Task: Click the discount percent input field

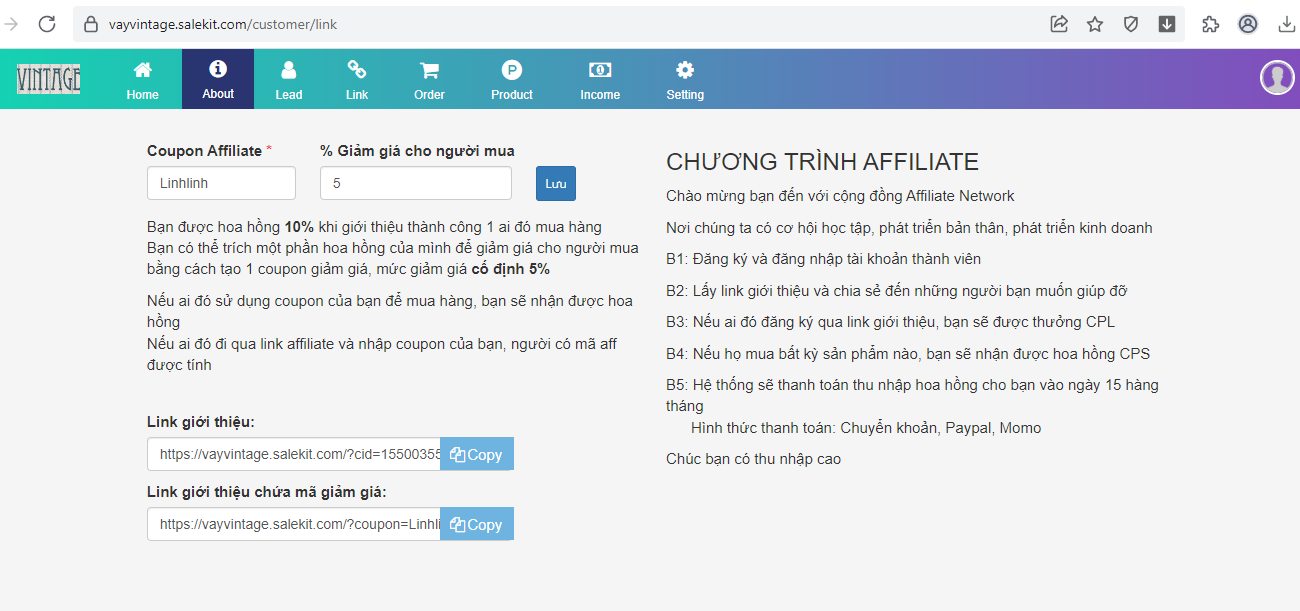Action: pyautogui.click(x=415, y=183)
